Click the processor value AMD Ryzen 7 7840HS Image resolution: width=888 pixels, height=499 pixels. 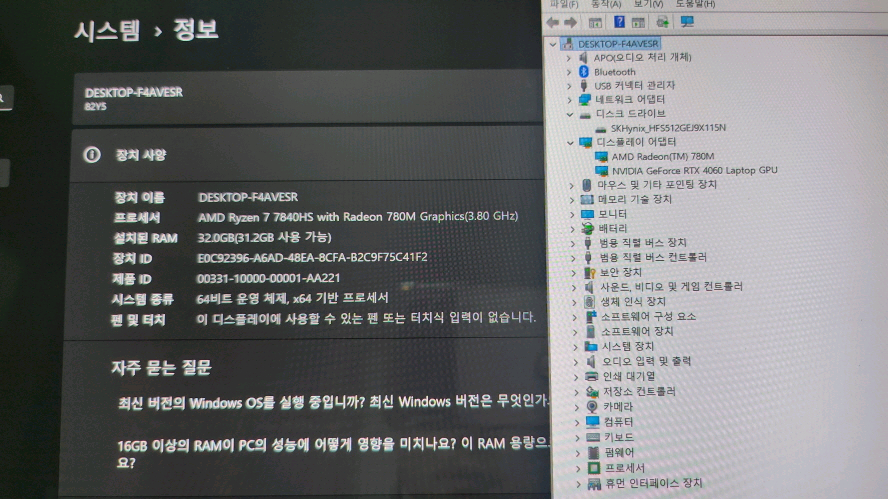point(357,216)
